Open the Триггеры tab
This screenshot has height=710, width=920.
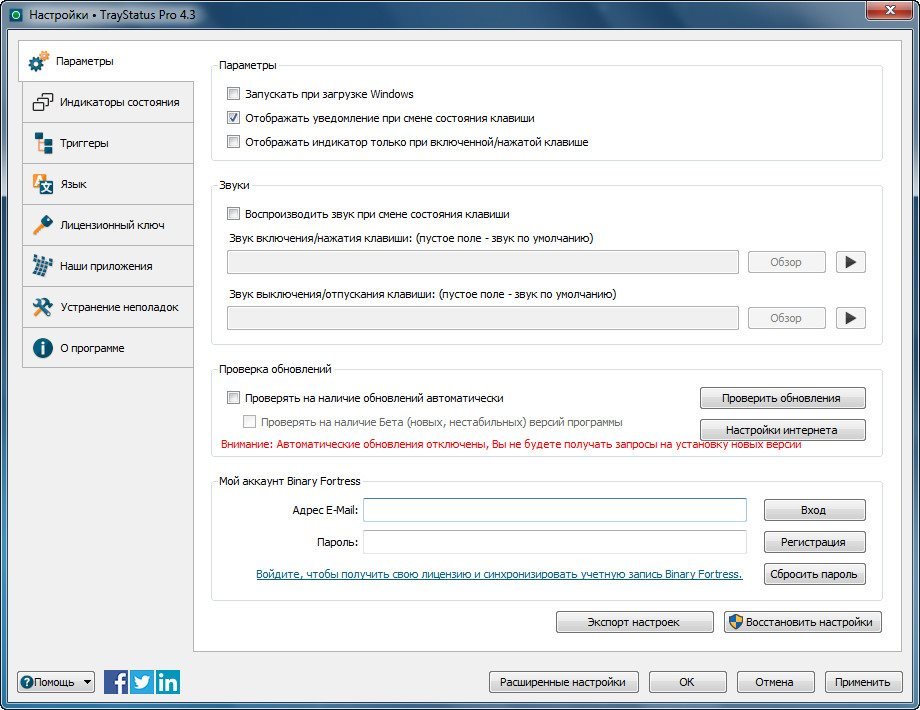(x=108, y=143)
